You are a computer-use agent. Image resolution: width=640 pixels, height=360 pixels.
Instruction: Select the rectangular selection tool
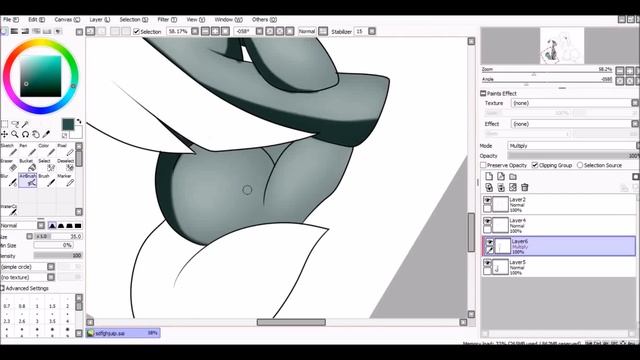(x=4, y=124)
